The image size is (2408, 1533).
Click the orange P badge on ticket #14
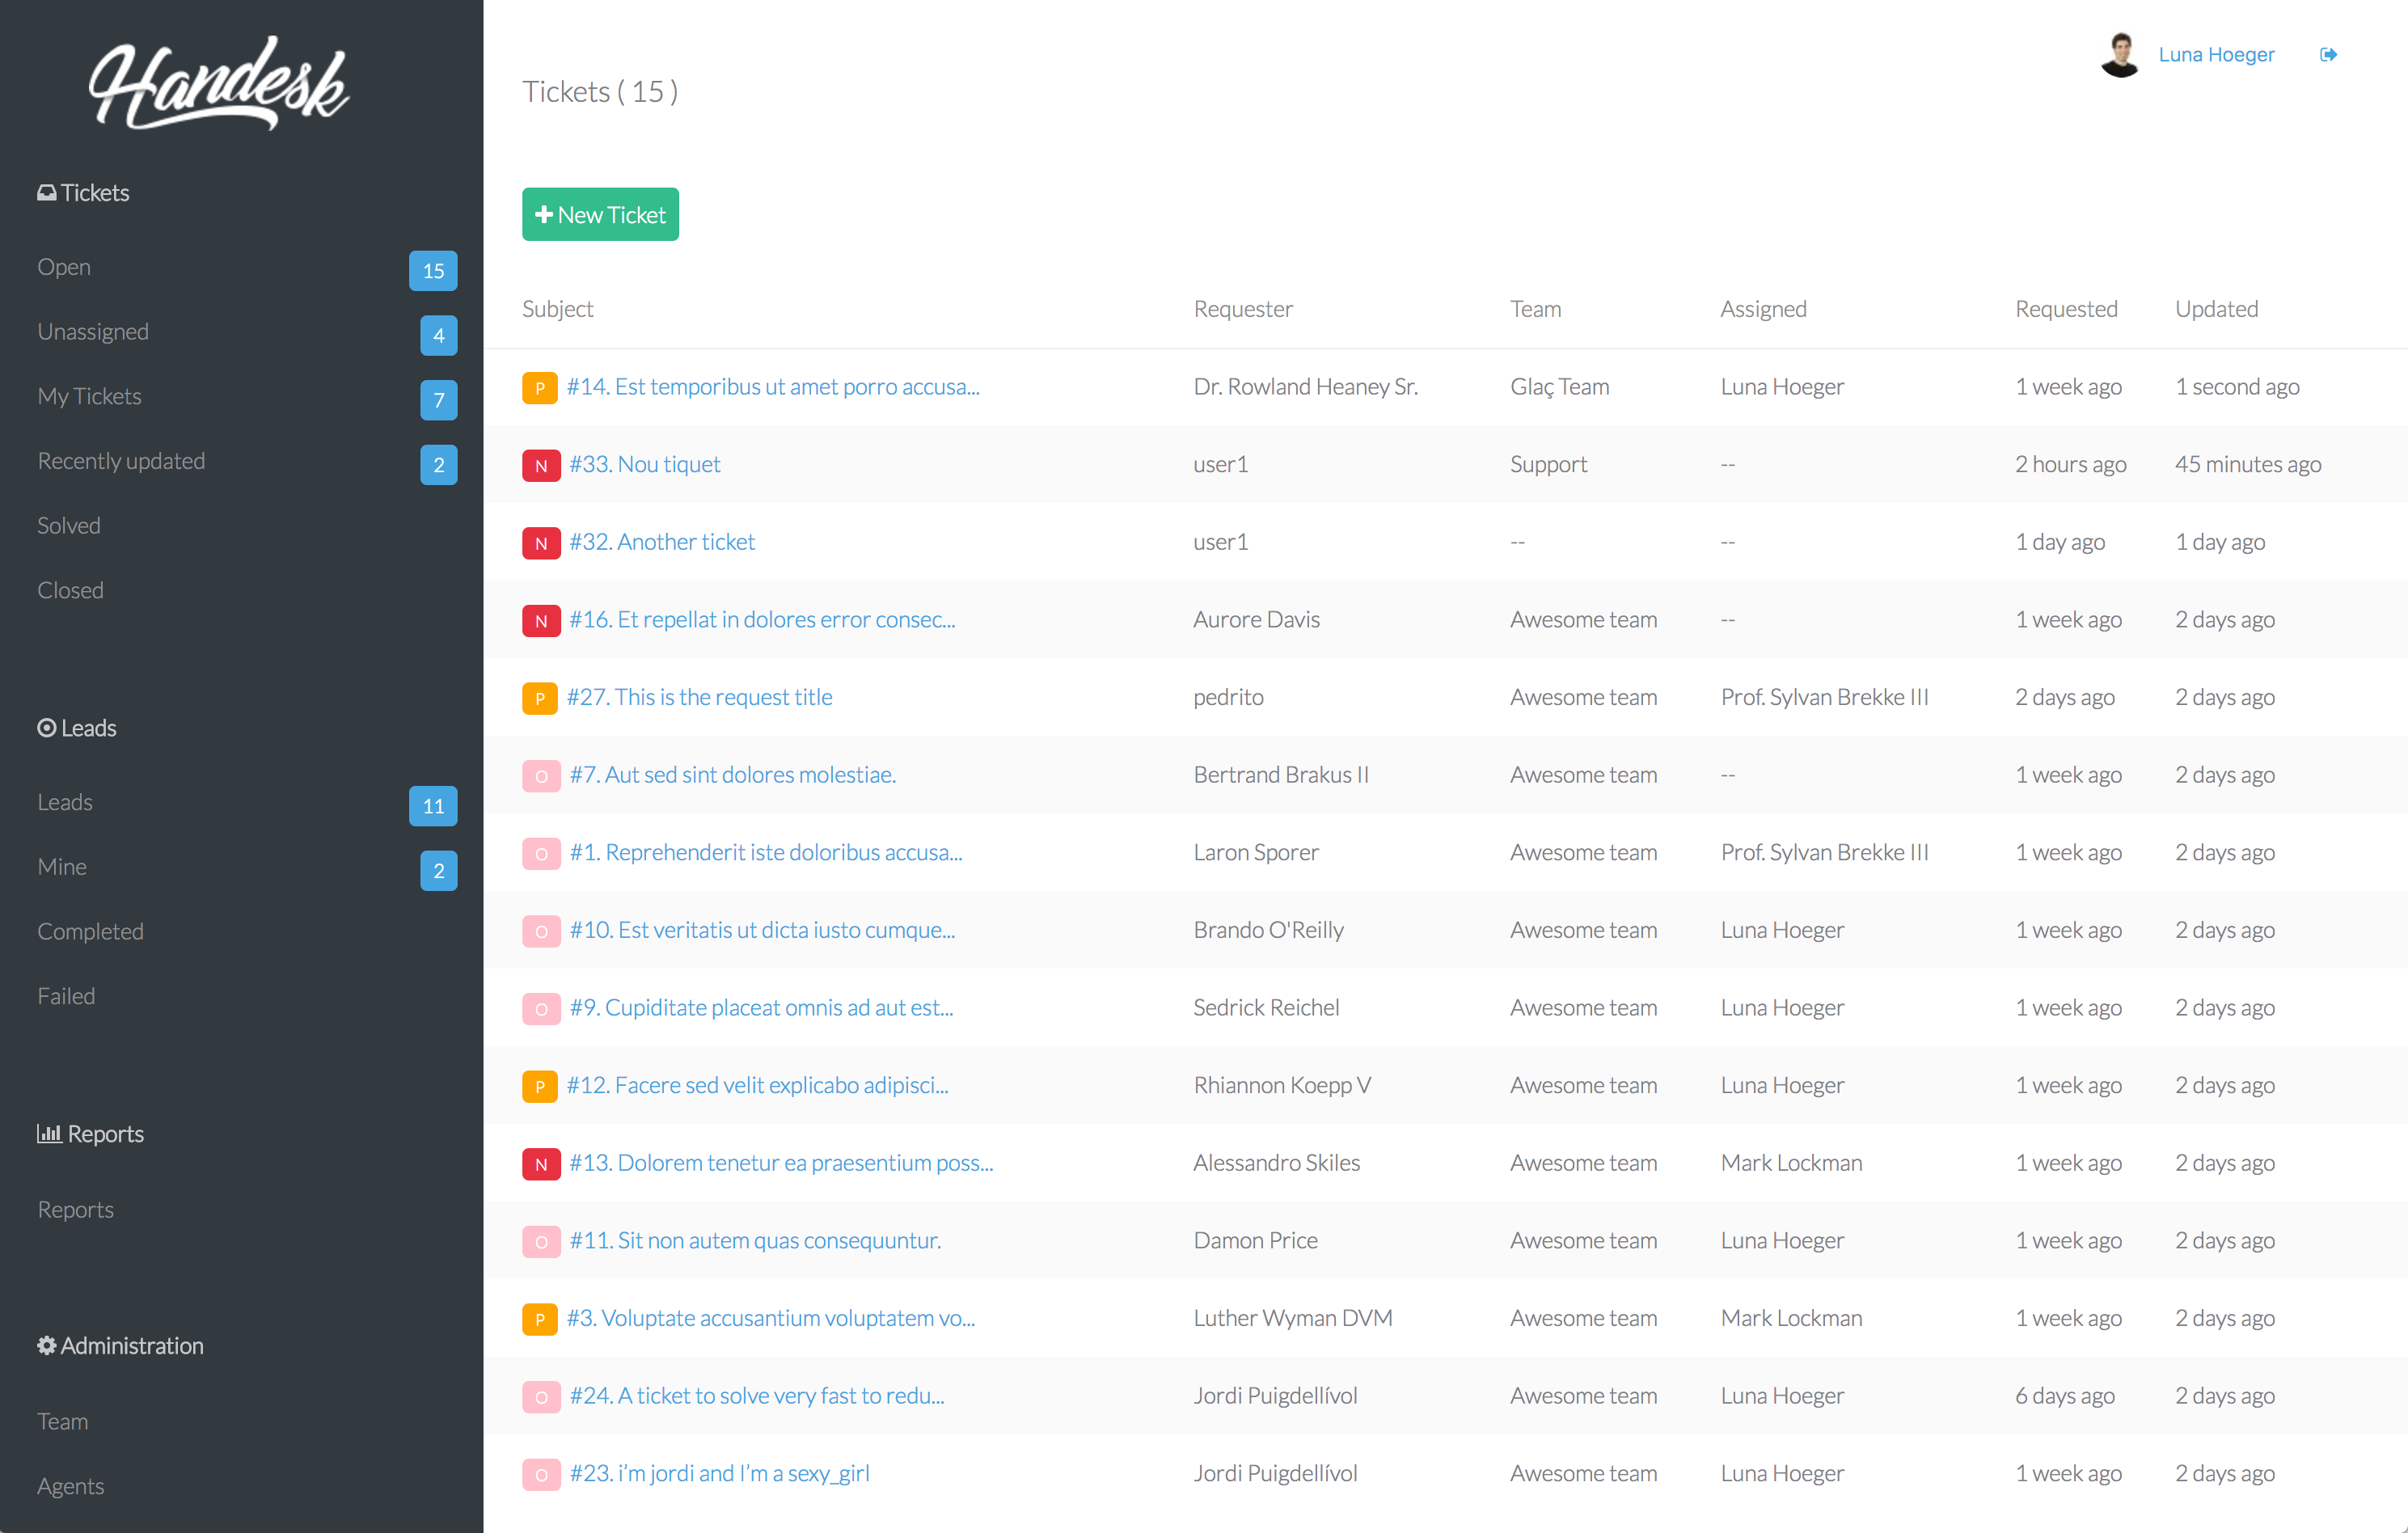tap(540, 387)
